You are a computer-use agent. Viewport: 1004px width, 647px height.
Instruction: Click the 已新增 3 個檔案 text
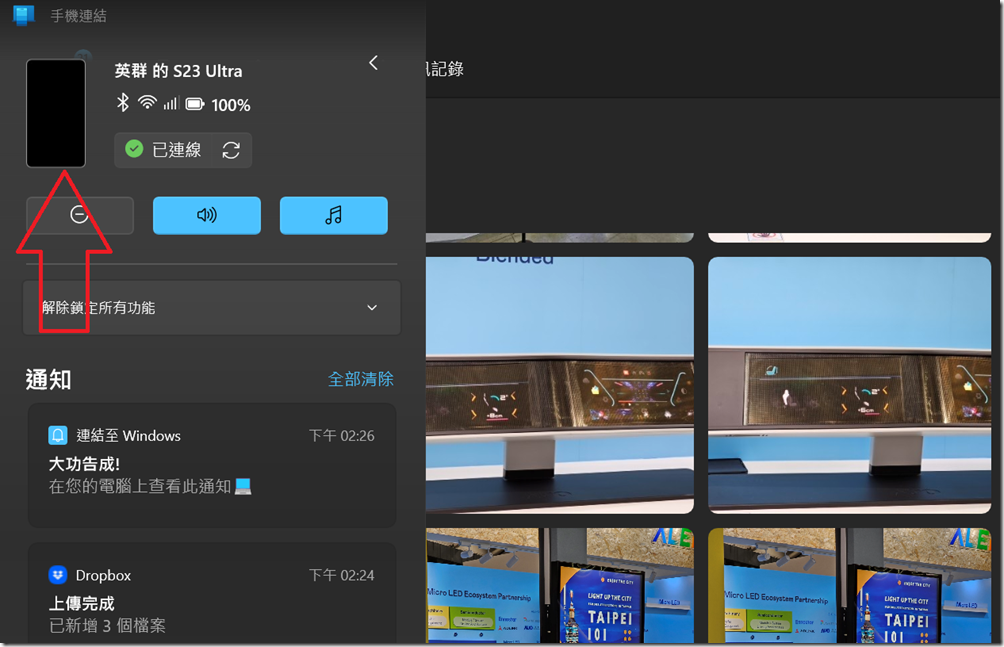(x=108, y=625)
